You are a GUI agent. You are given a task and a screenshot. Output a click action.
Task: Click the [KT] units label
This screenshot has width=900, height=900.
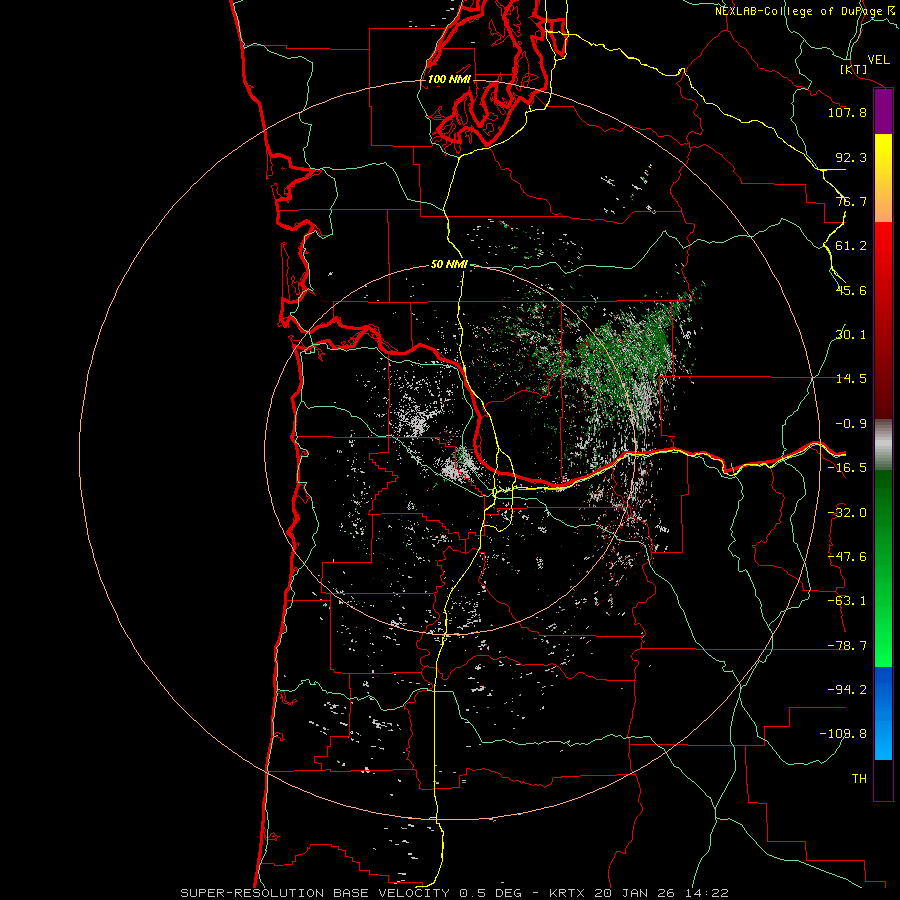click(854, 69)
